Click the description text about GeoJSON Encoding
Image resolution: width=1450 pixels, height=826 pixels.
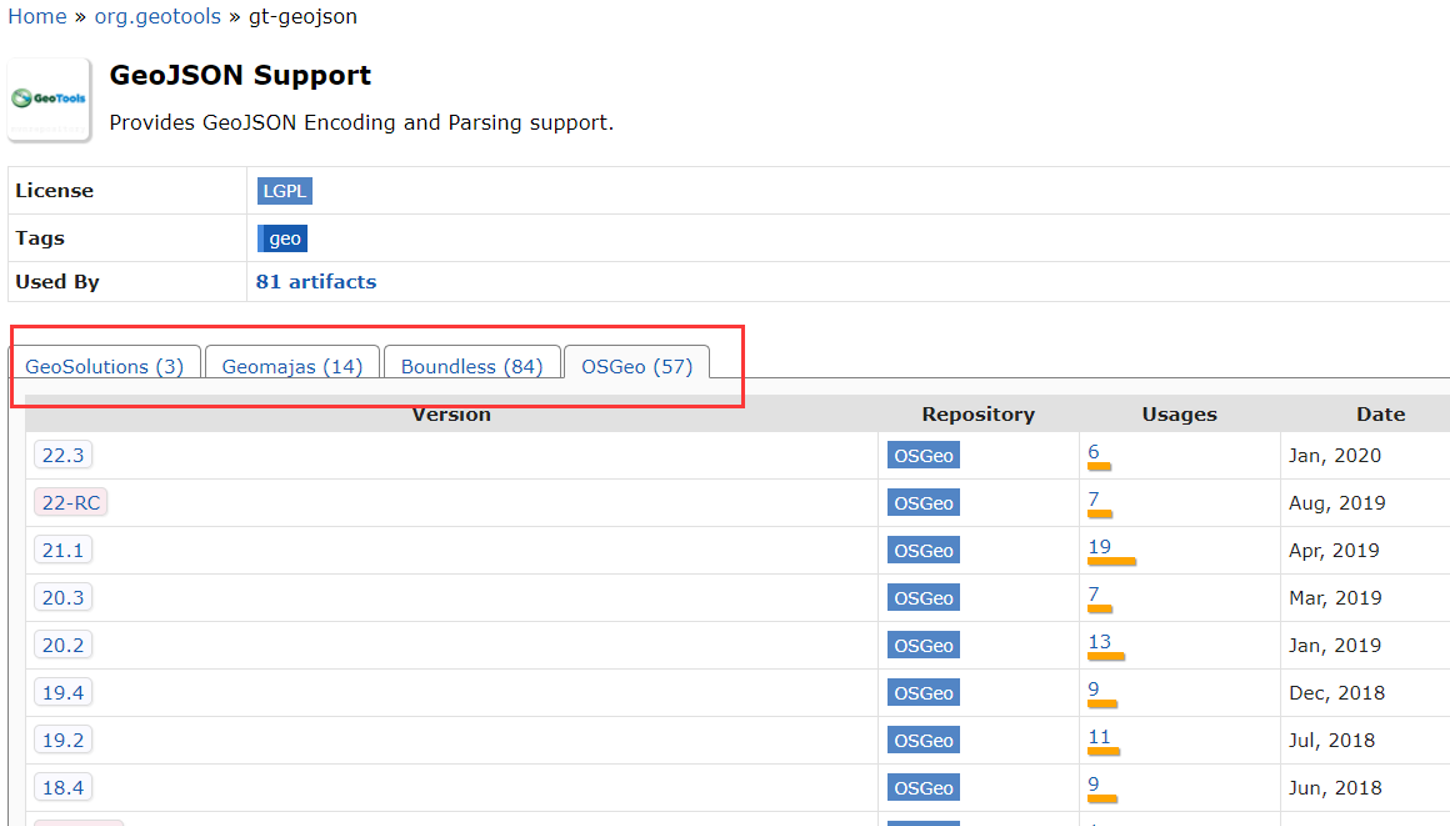(x=361, y=123)
